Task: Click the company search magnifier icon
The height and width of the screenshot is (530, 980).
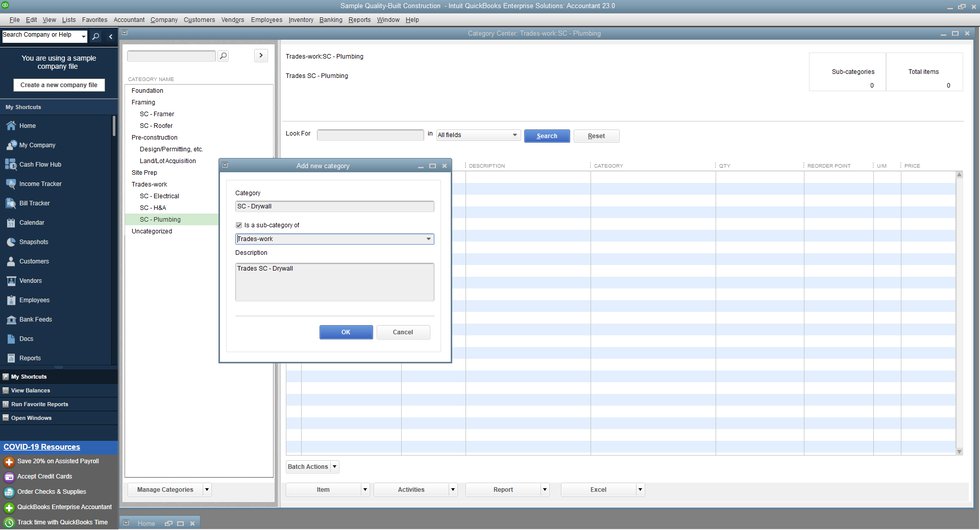Action: (x=96, y=36)
